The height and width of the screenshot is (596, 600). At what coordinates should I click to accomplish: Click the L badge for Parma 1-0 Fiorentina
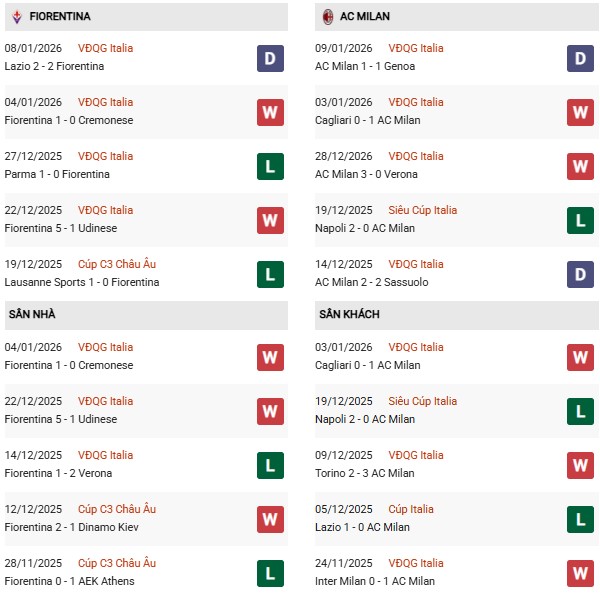[x=270, y=166]
